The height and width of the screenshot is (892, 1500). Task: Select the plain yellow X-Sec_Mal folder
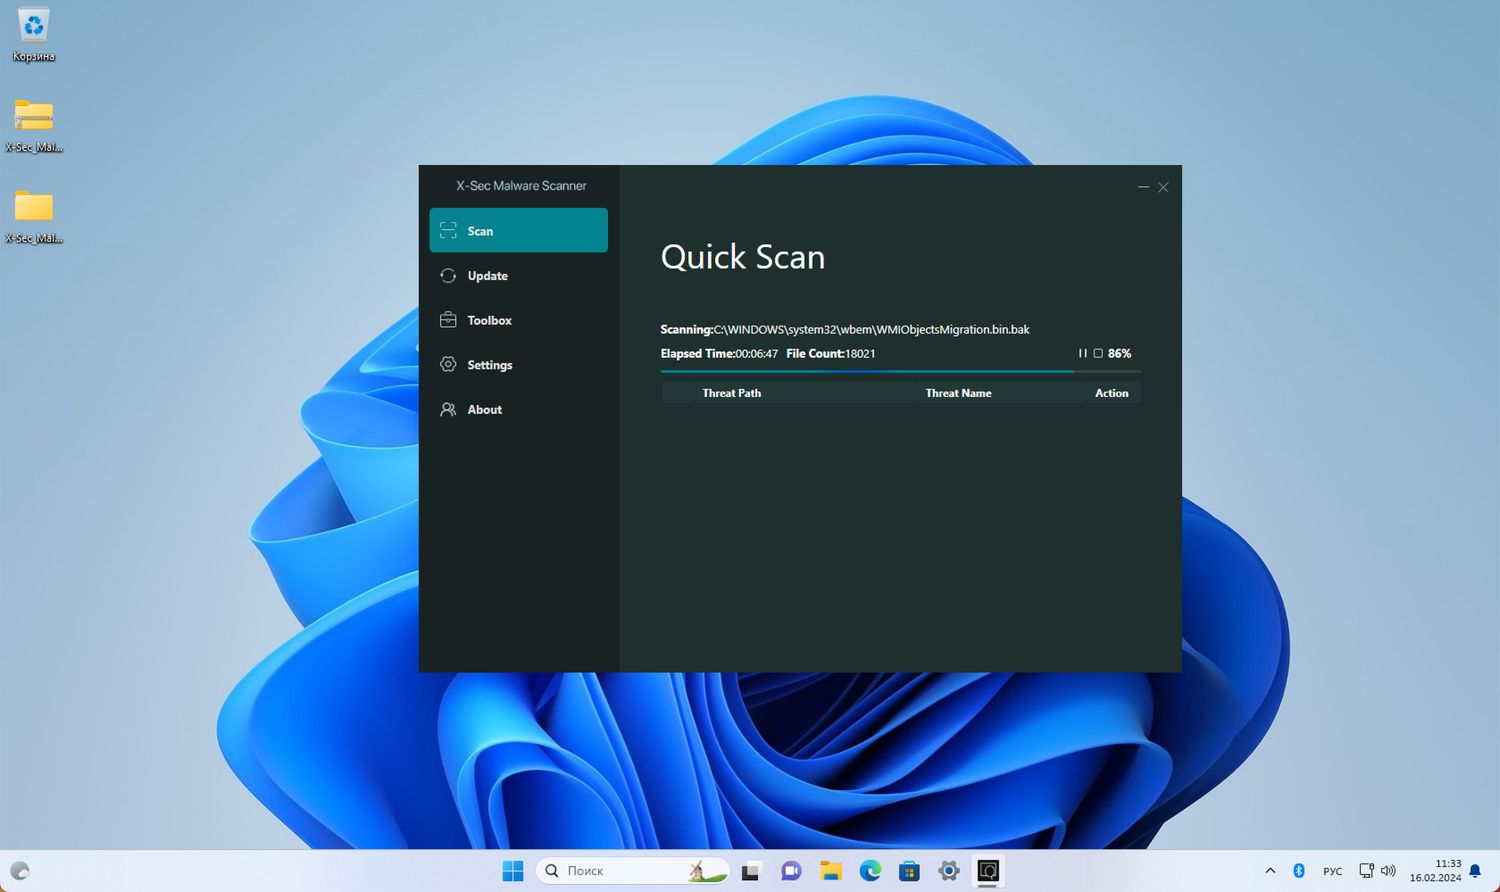coord(34,216)
